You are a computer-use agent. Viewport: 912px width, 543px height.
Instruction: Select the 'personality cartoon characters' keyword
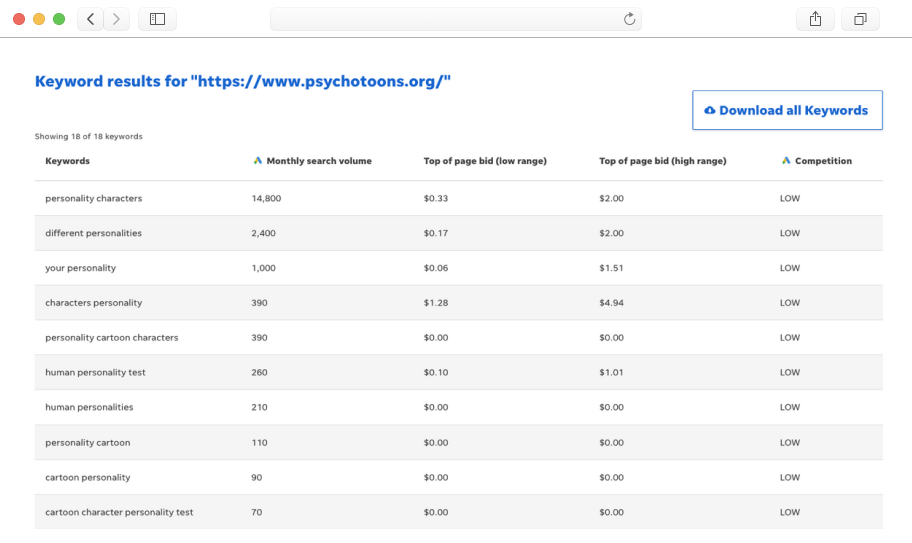[112, 338]
